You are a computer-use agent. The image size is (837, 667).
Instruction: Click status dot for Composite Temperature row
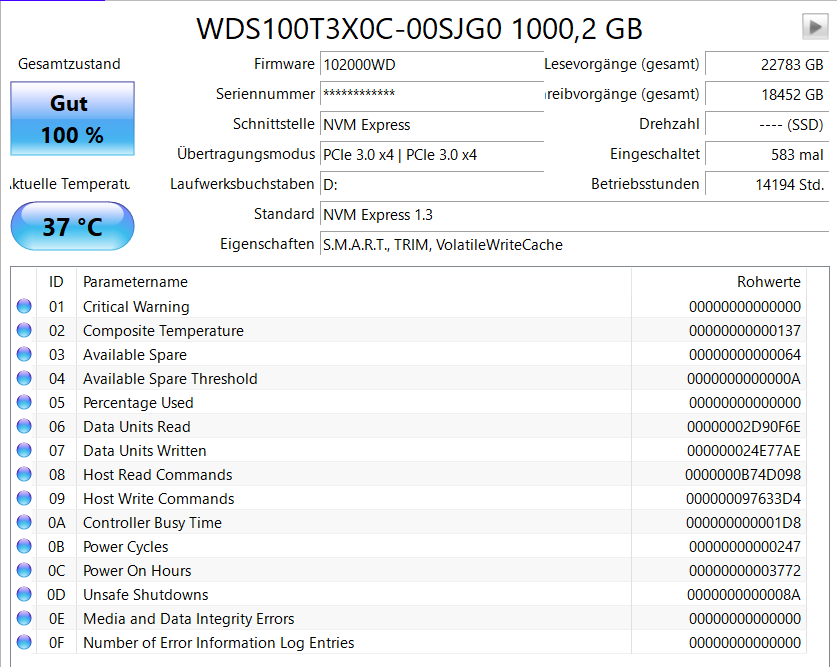click(x=24, y=330)
